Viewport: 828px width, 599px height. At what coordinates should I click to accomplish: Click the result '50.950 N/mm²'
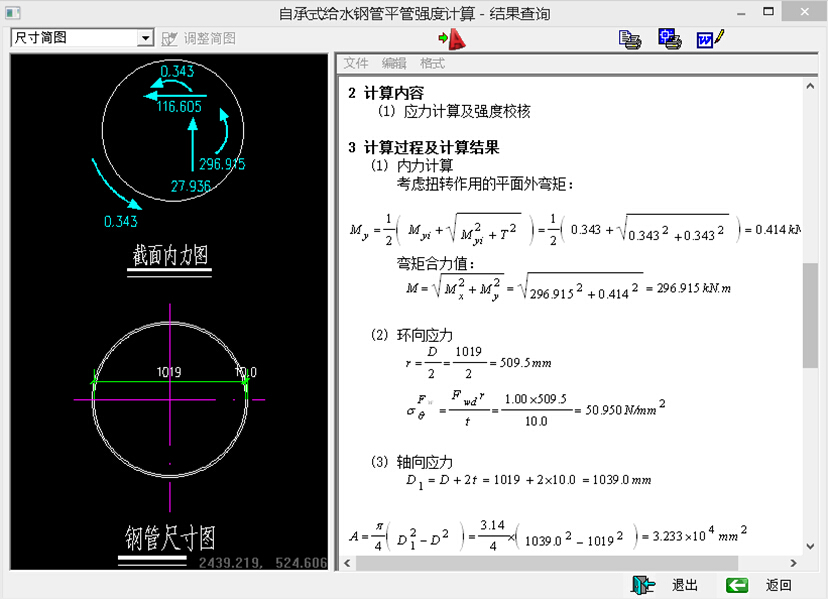coord(625,408)
